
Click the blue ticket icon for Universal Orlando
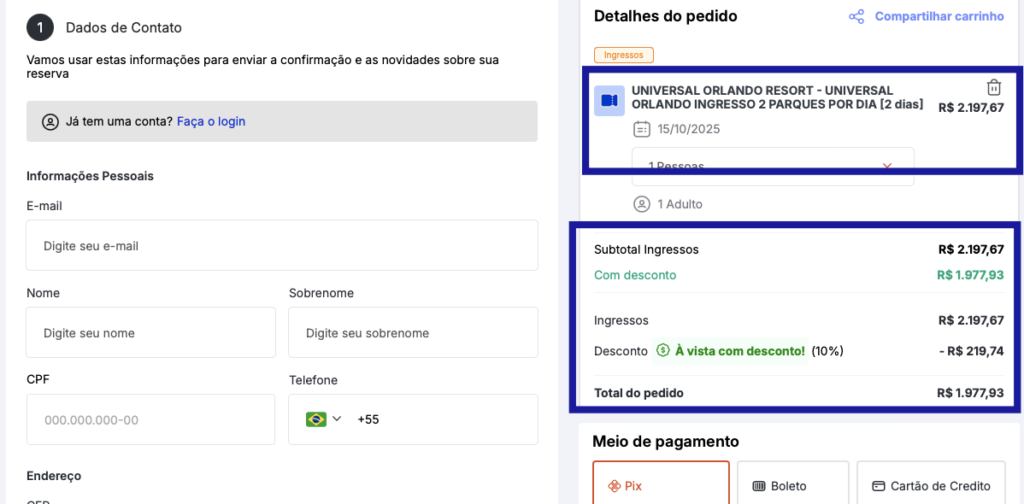click(609, 101)
